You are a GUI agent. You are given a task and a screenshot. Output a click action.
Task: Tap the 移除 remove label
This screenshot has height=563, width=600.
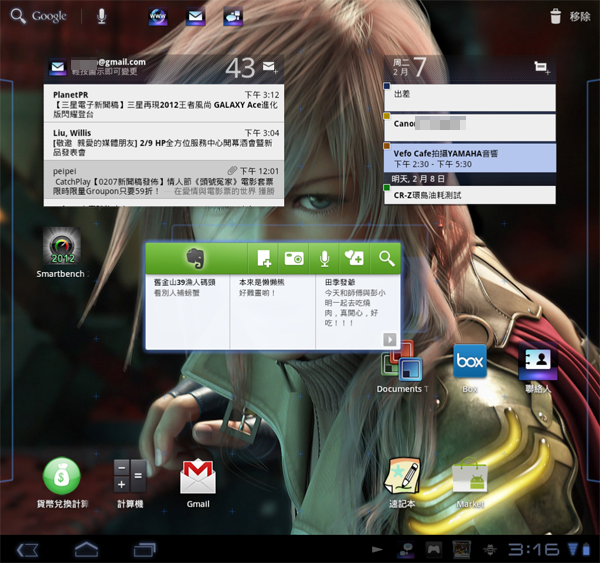tap(580, 16)
